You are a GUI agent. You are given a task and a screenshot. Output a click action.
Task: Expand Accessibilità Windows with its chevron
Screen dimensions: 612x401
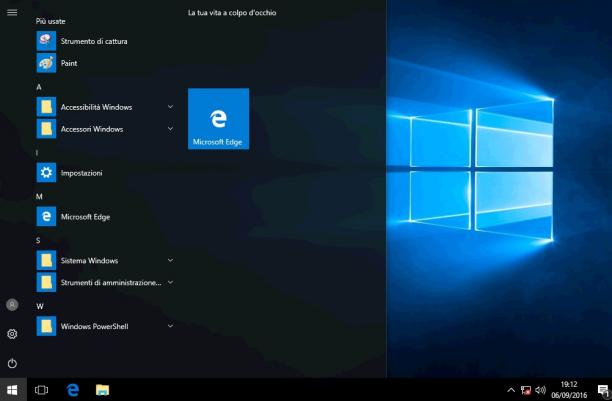tap(170, 107)
